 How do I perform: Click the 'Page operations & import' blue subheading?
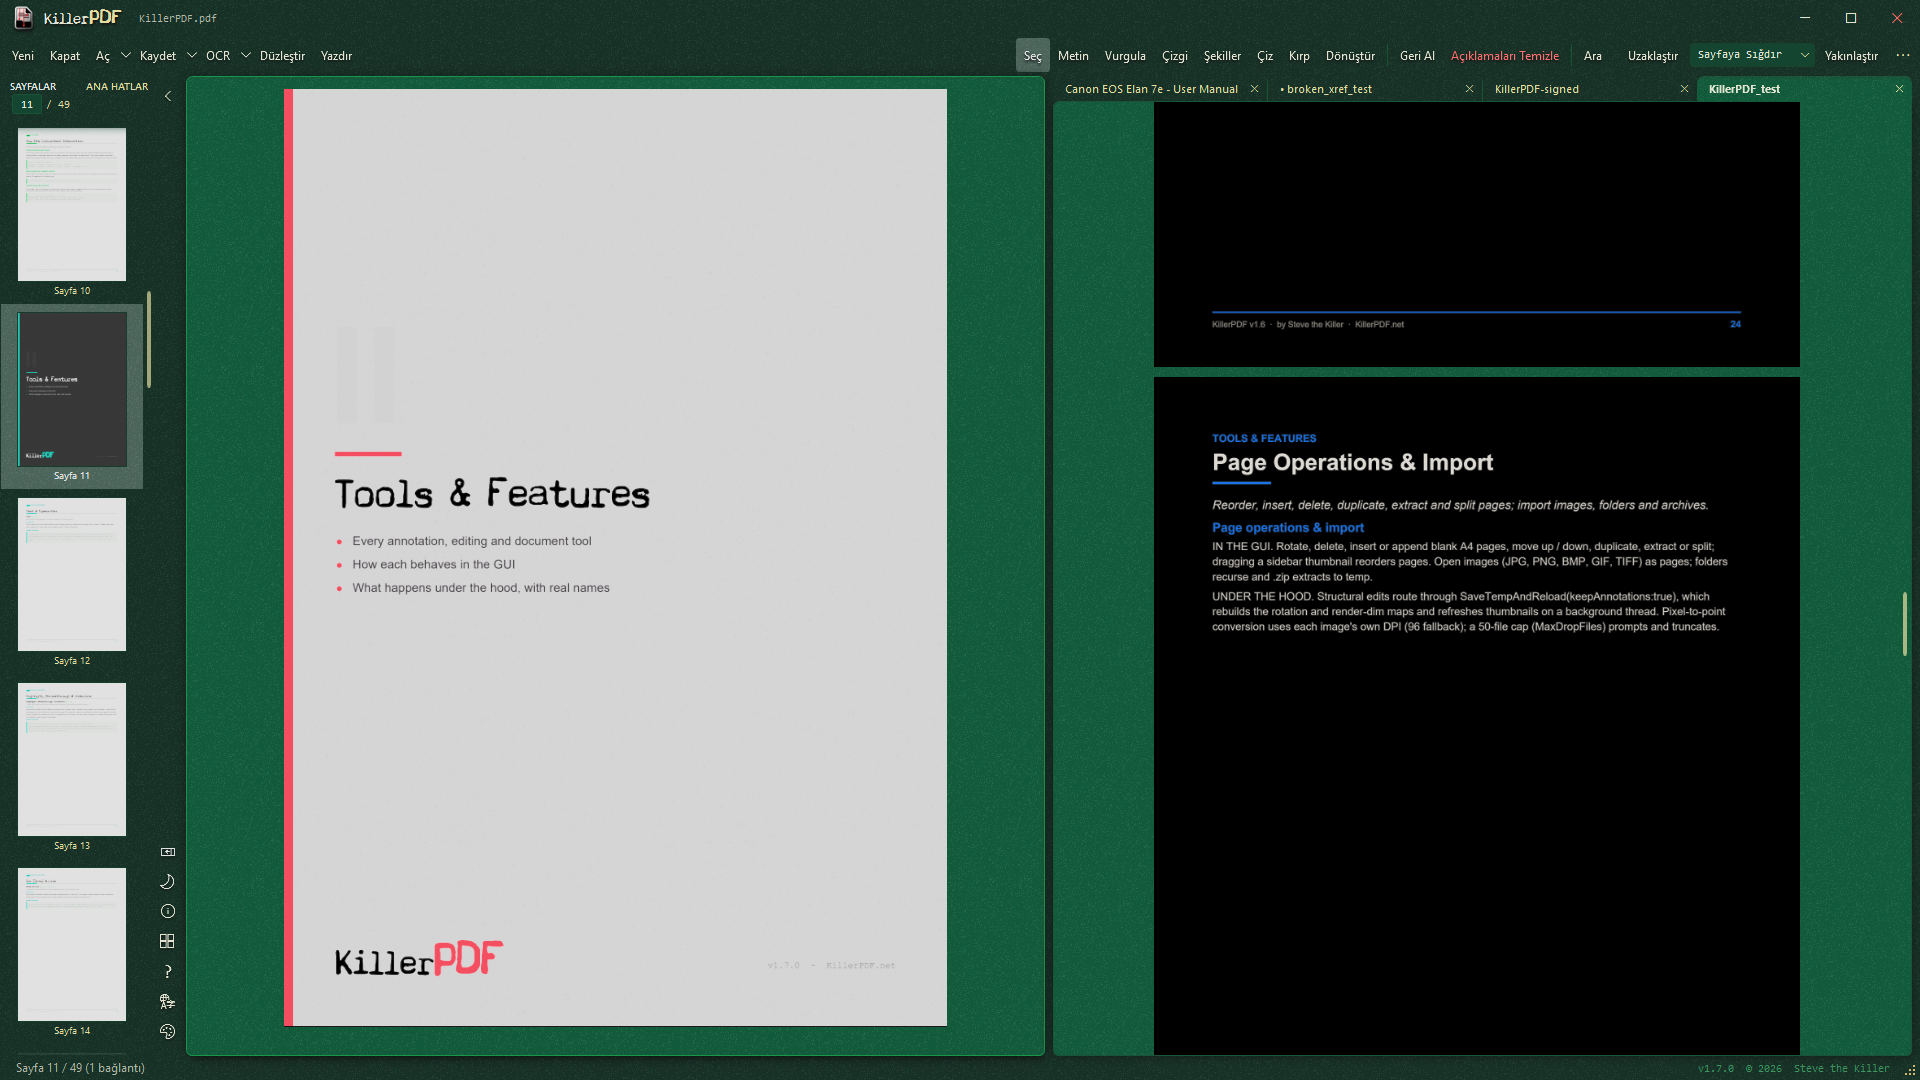point(1288,528)
